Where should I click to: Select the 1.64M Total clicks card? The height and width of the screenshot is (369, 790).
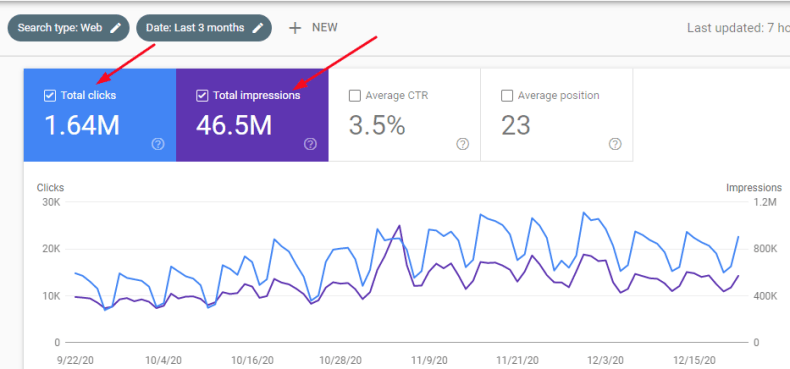point(100,115)
